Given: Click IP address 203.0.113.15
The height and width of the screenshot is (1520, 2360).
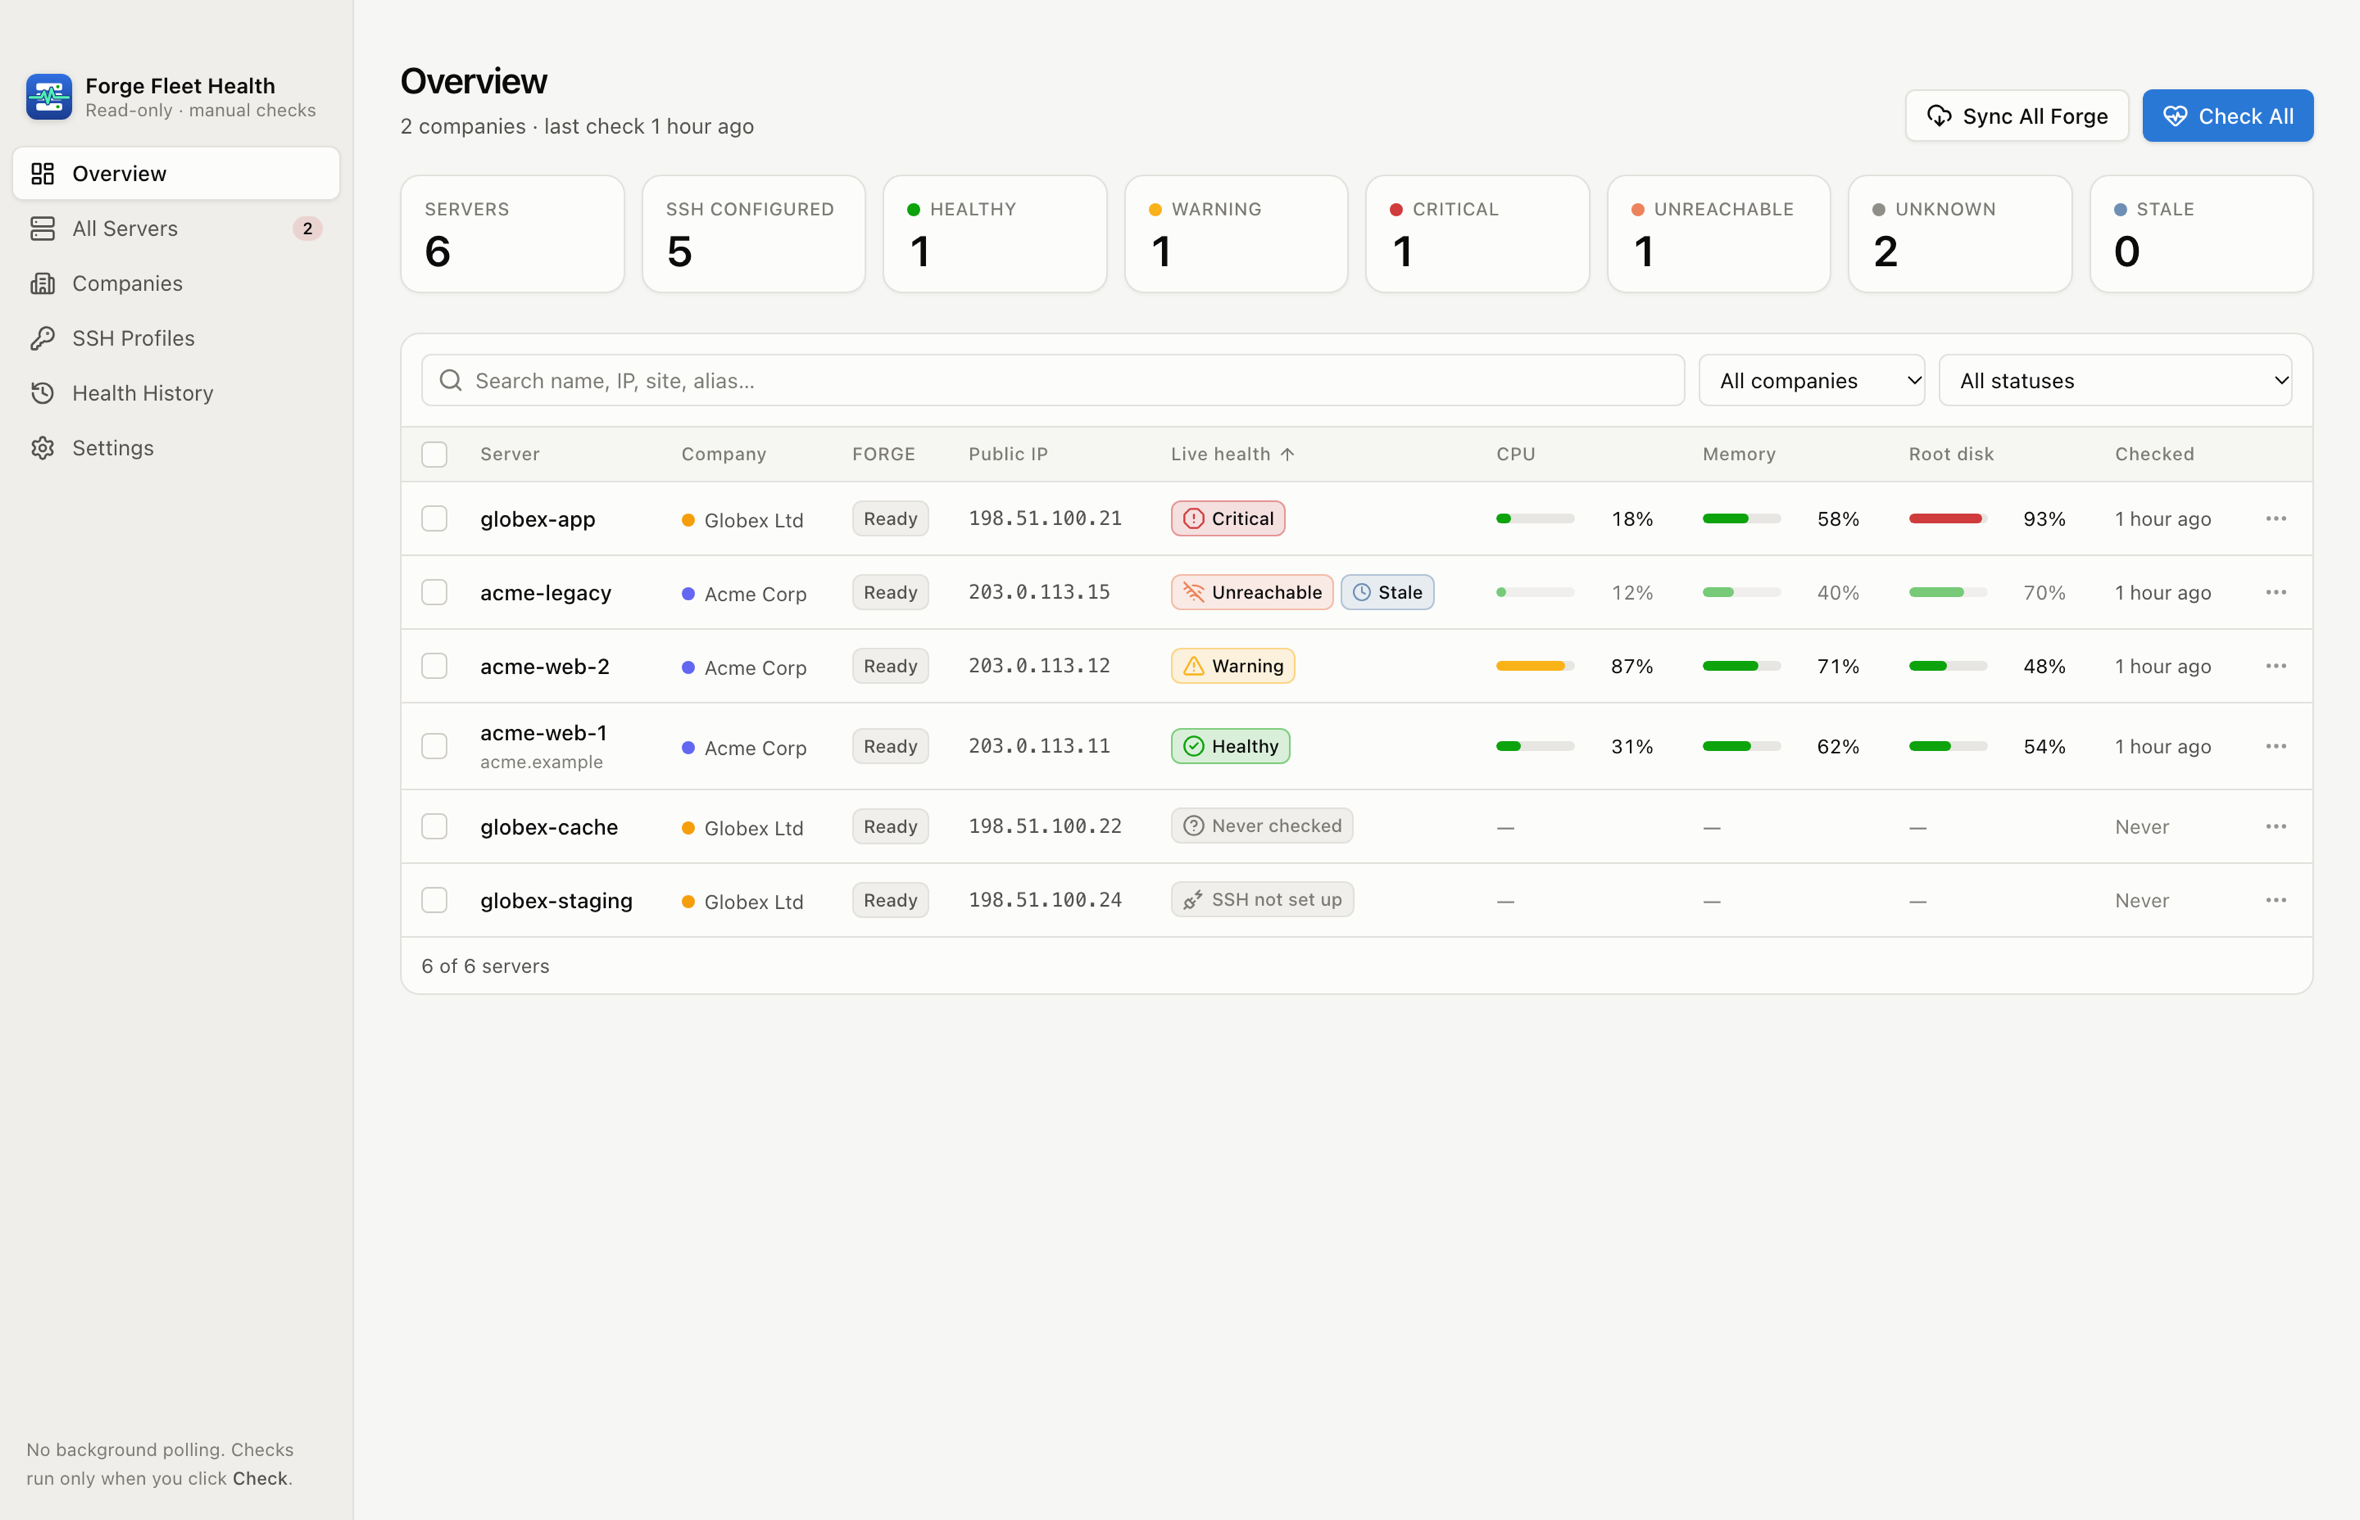Looking at the screenshot, I should (x=1038, y=593).
